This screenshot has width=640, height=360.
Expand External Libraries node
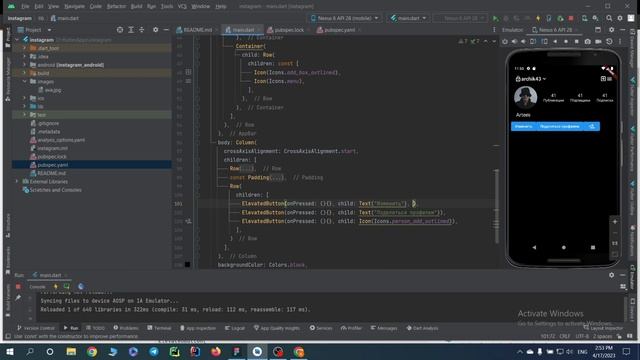[x=17, y=181]
